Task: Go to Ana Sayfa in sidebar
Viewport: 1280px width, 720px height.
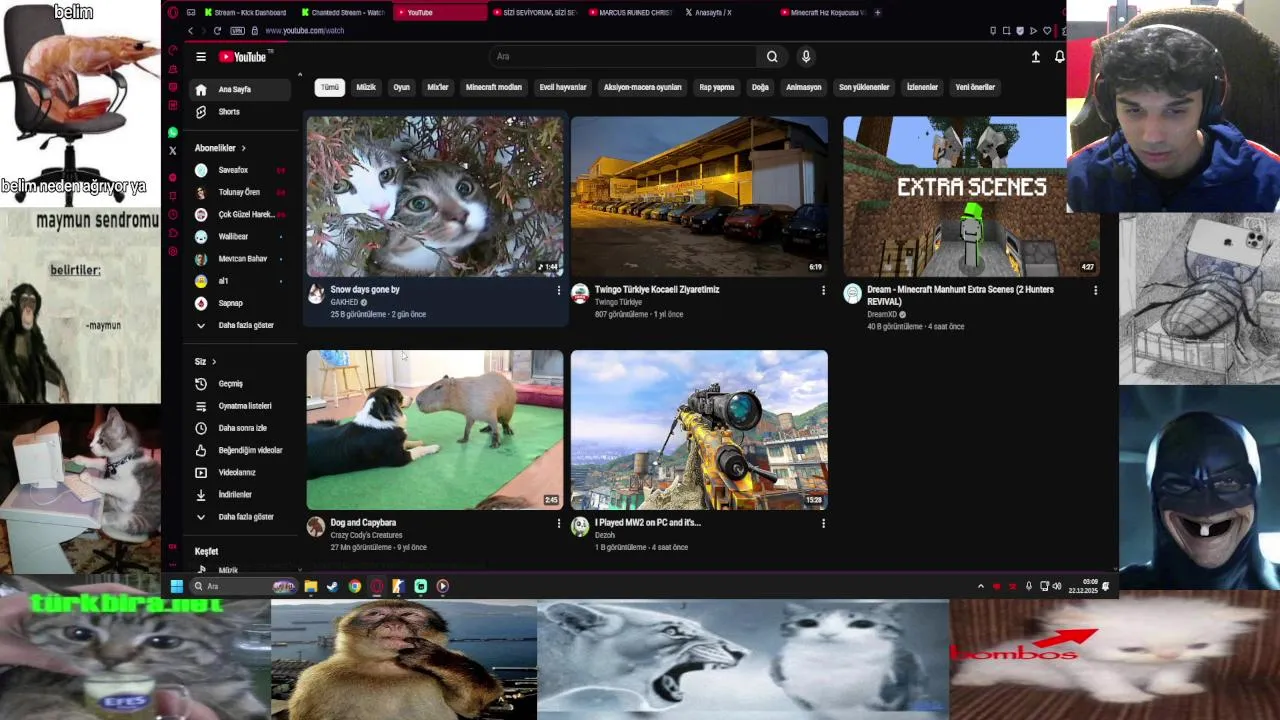Action: pos(242,89)
